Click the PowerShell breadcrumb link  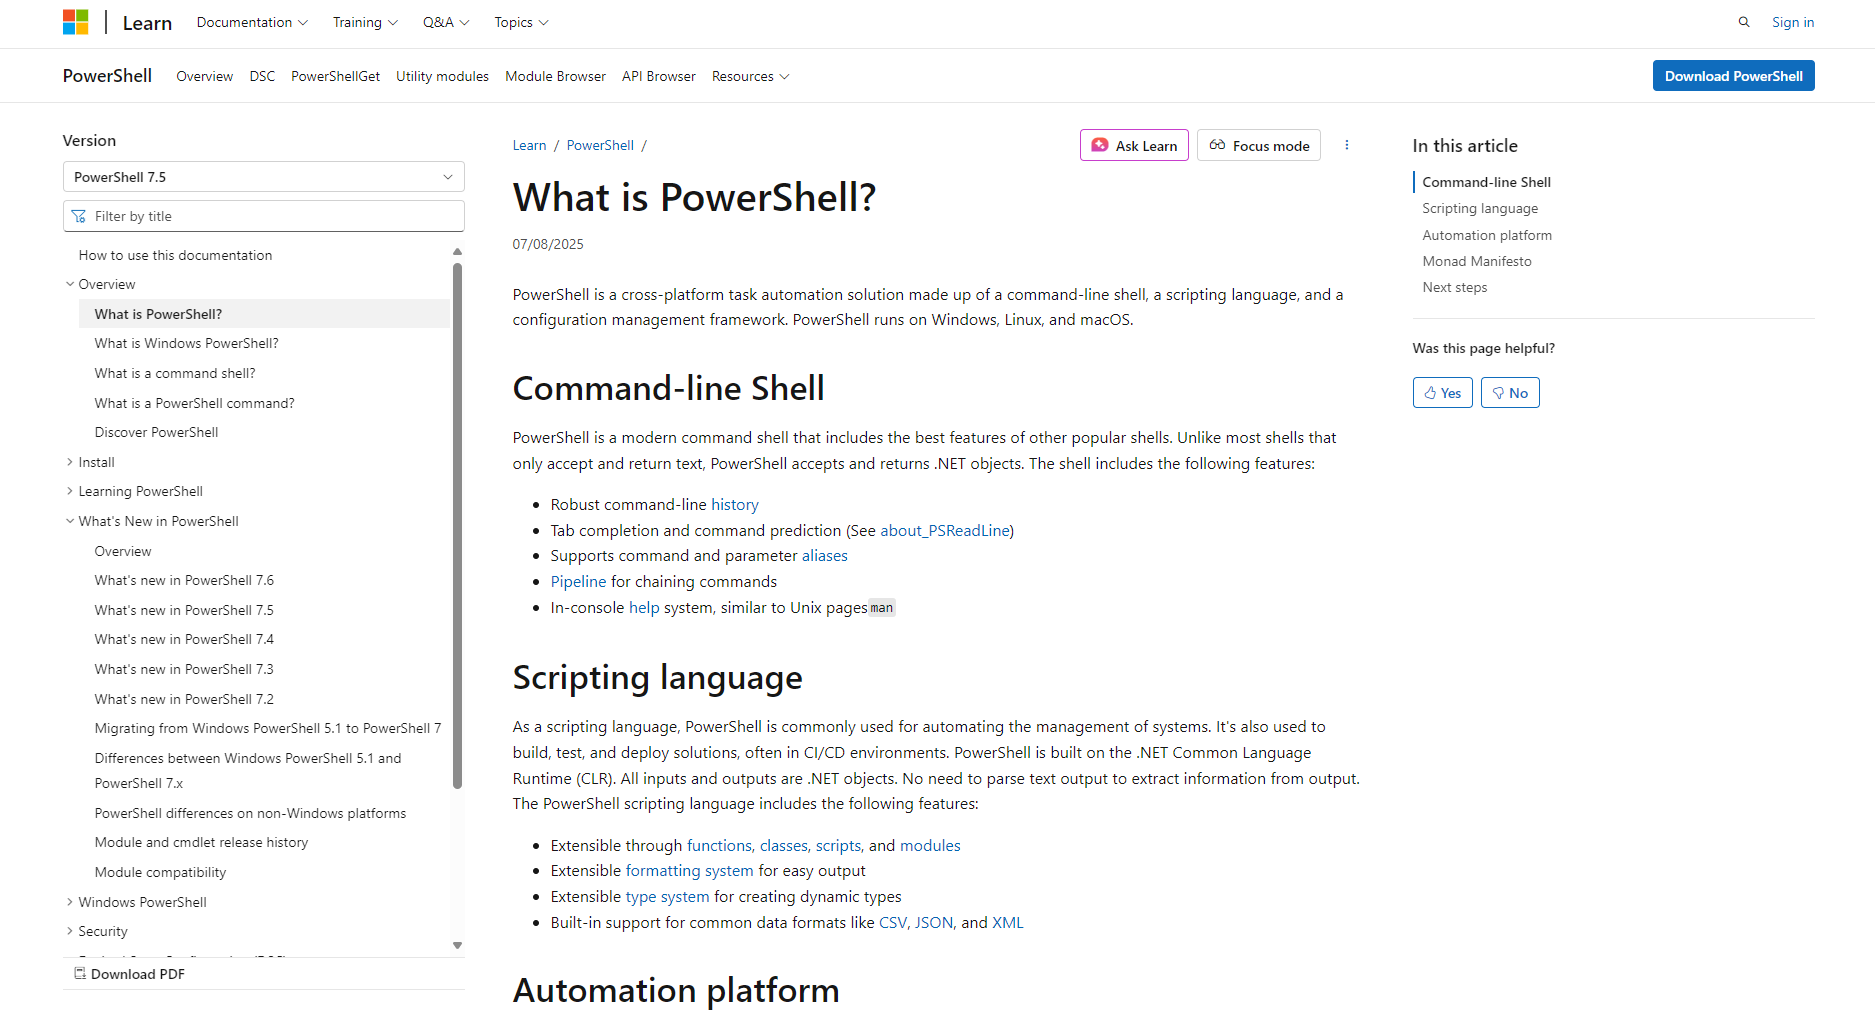tap(600, 145)
